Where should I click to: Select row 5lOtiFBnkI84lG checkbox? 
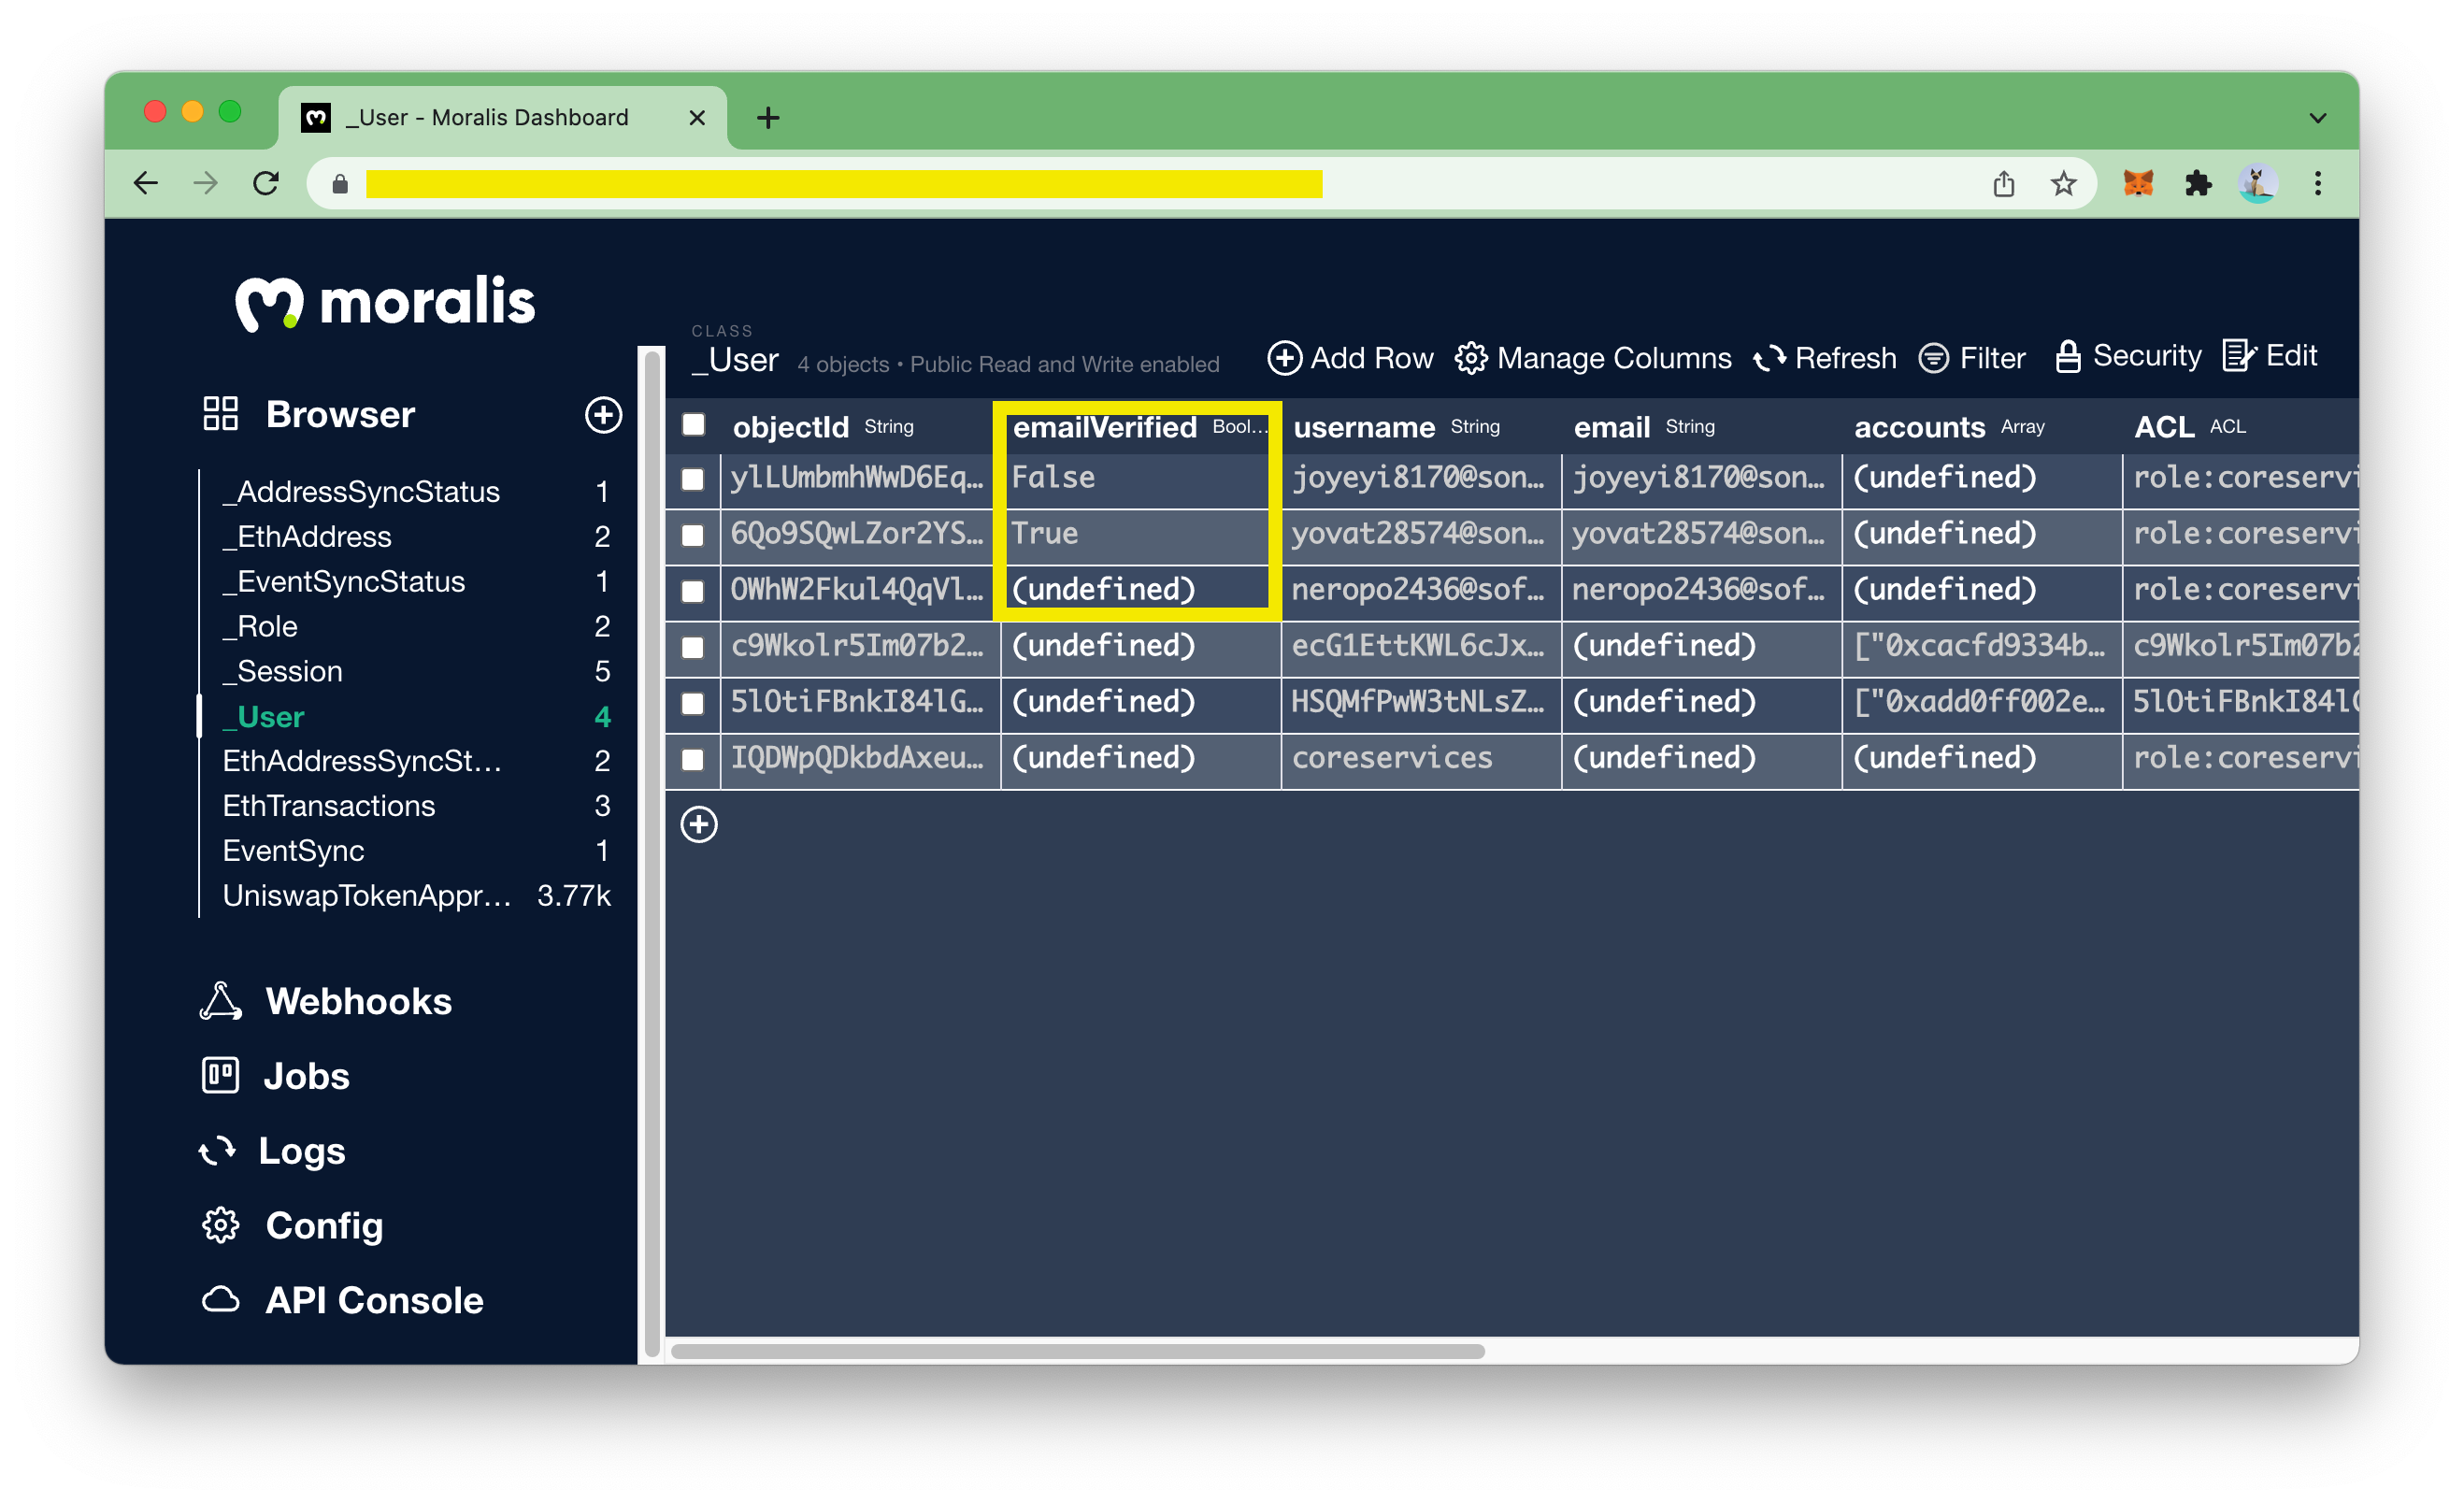click(692, 703)
